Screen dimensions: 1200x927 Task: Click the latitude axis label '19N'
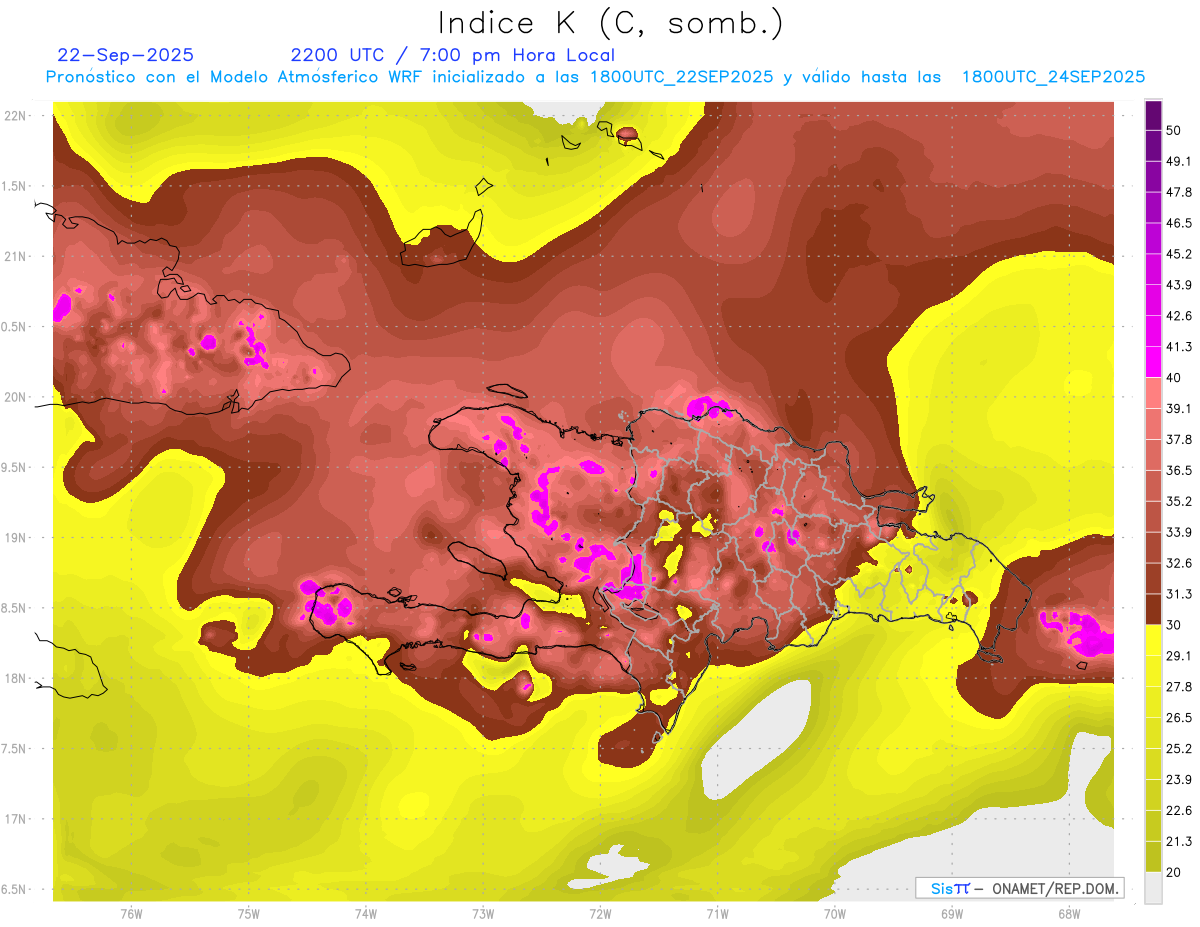click(x=14, y=538)
